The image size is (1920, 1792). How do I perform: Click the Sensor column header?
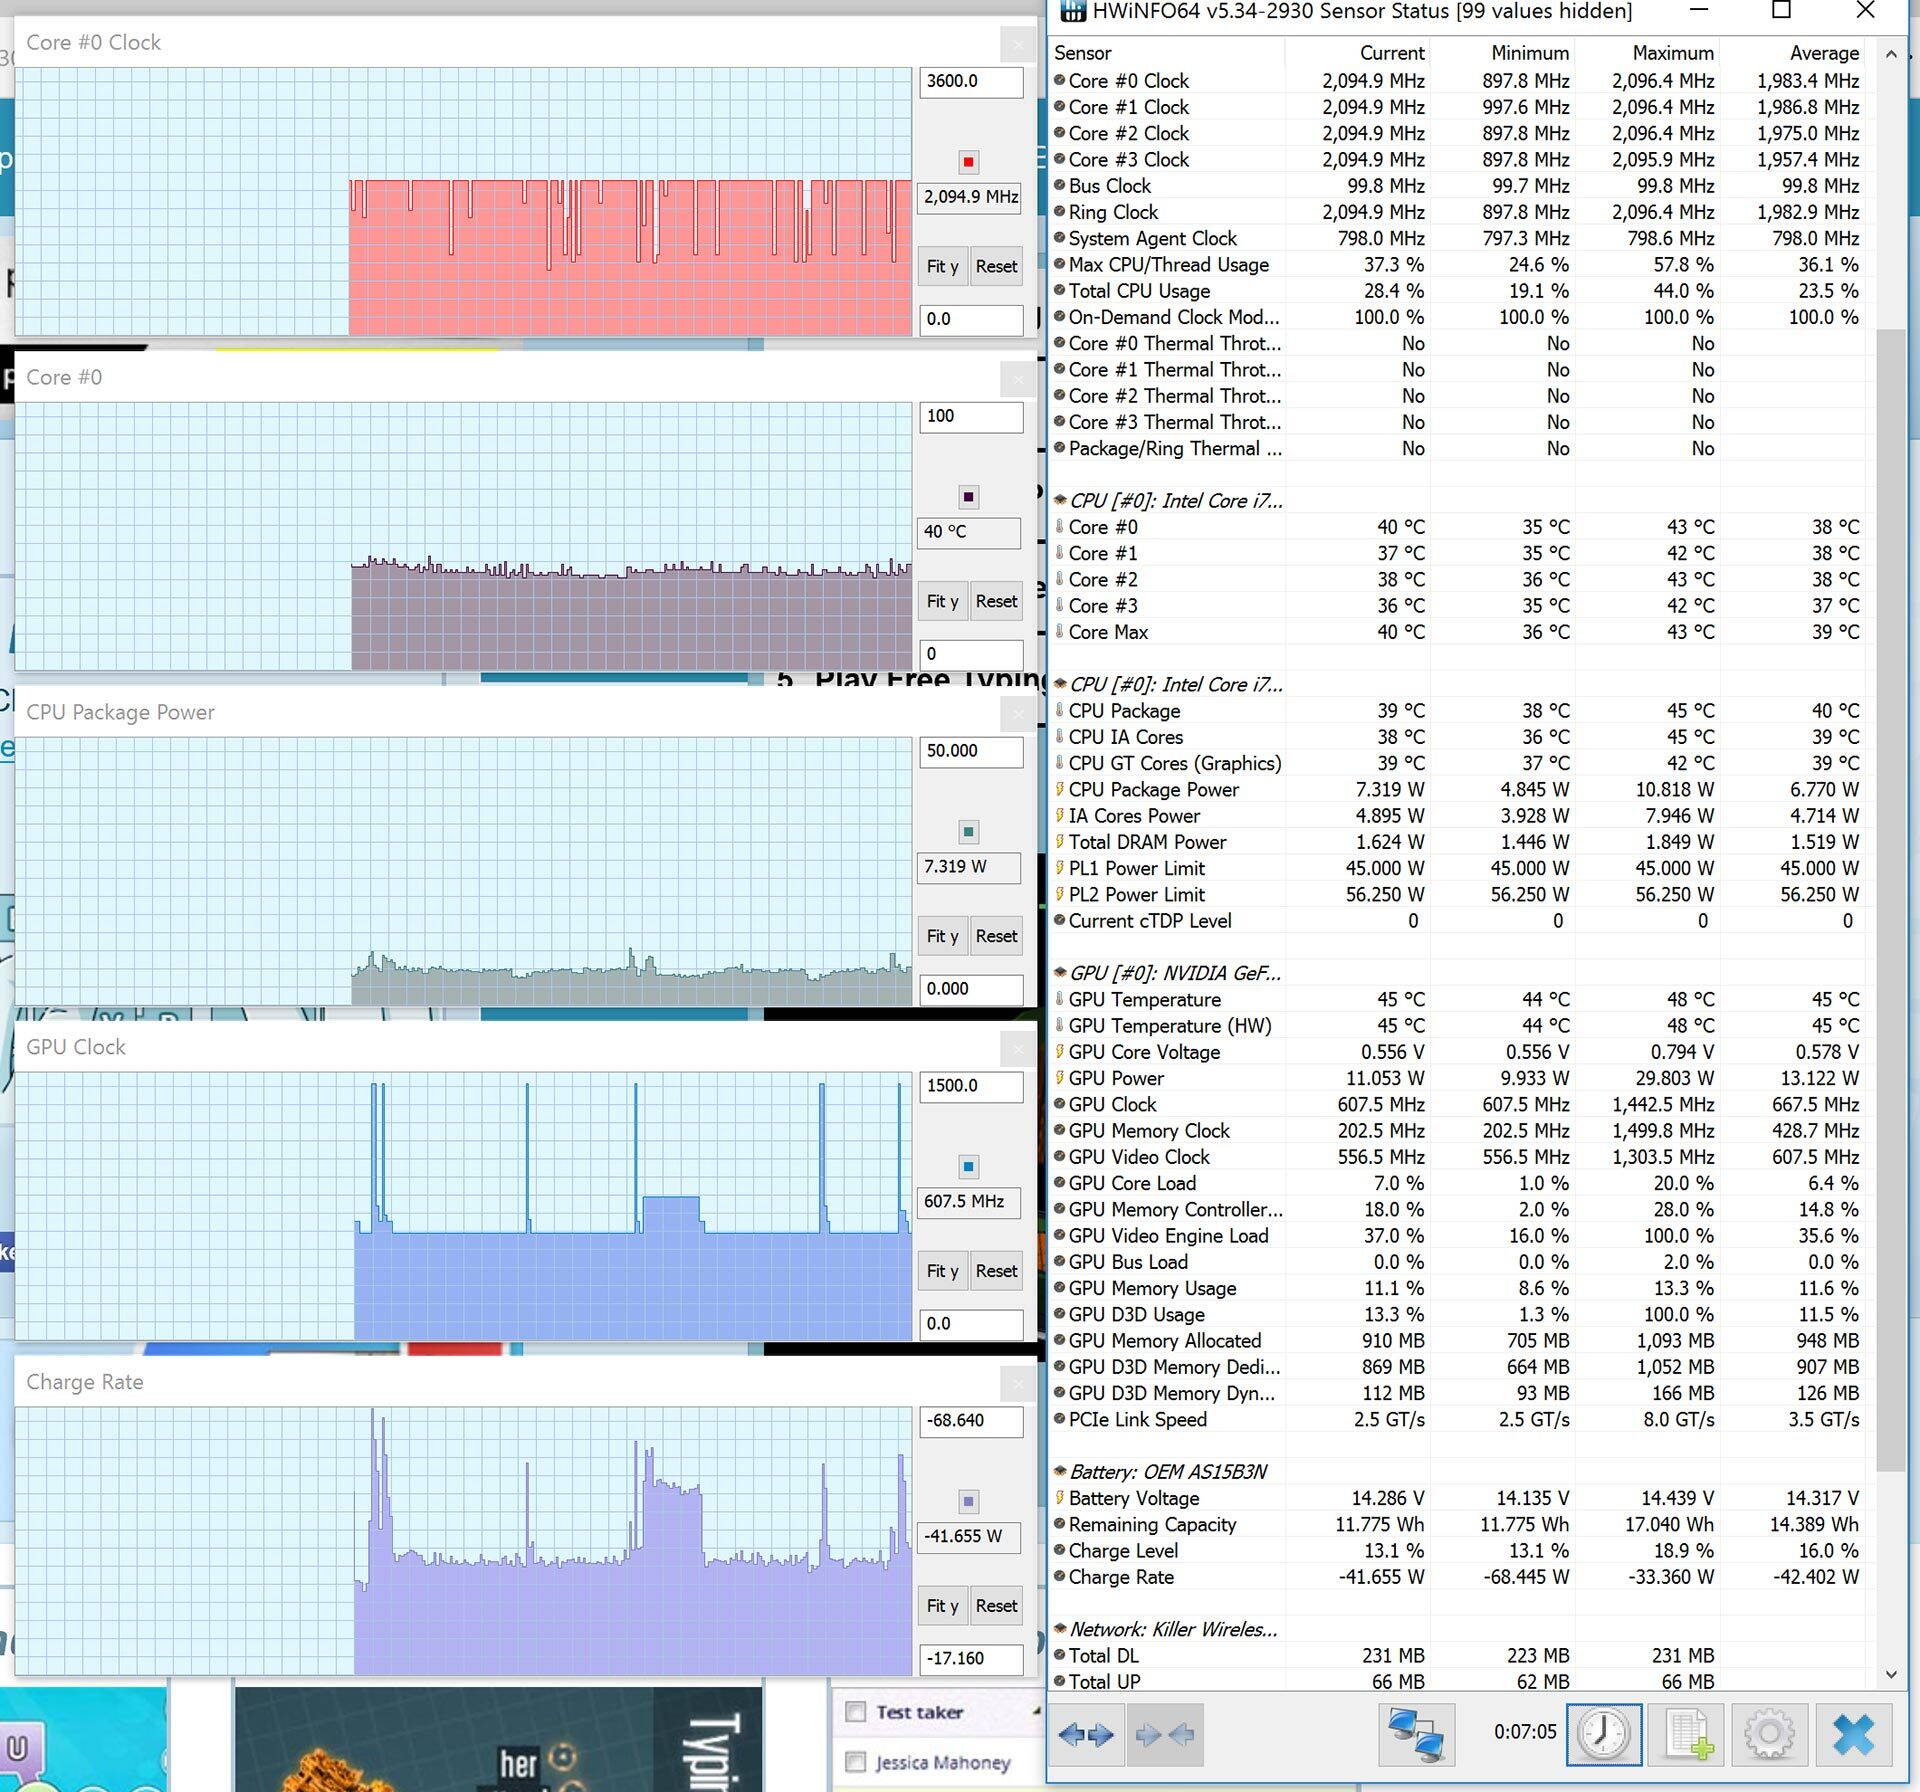(x=1166, y=53)
